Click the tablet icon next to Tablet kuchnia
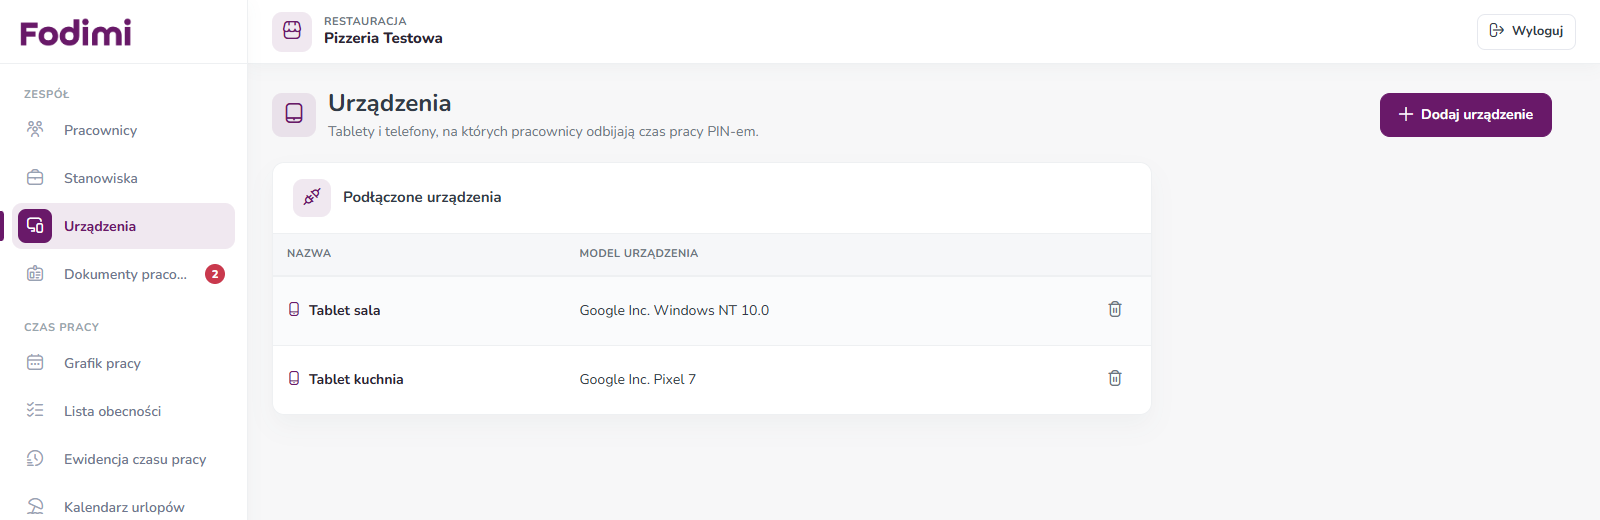This screenshot has width=1600, height=520. pos(294,379)
